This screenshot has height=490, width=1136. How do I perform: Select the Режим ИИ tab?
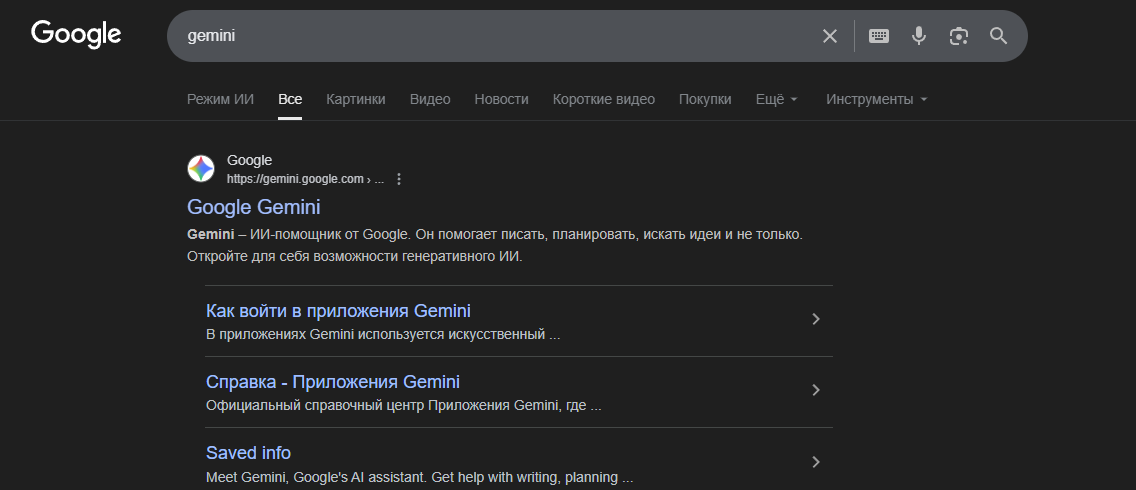coord(220,99)
